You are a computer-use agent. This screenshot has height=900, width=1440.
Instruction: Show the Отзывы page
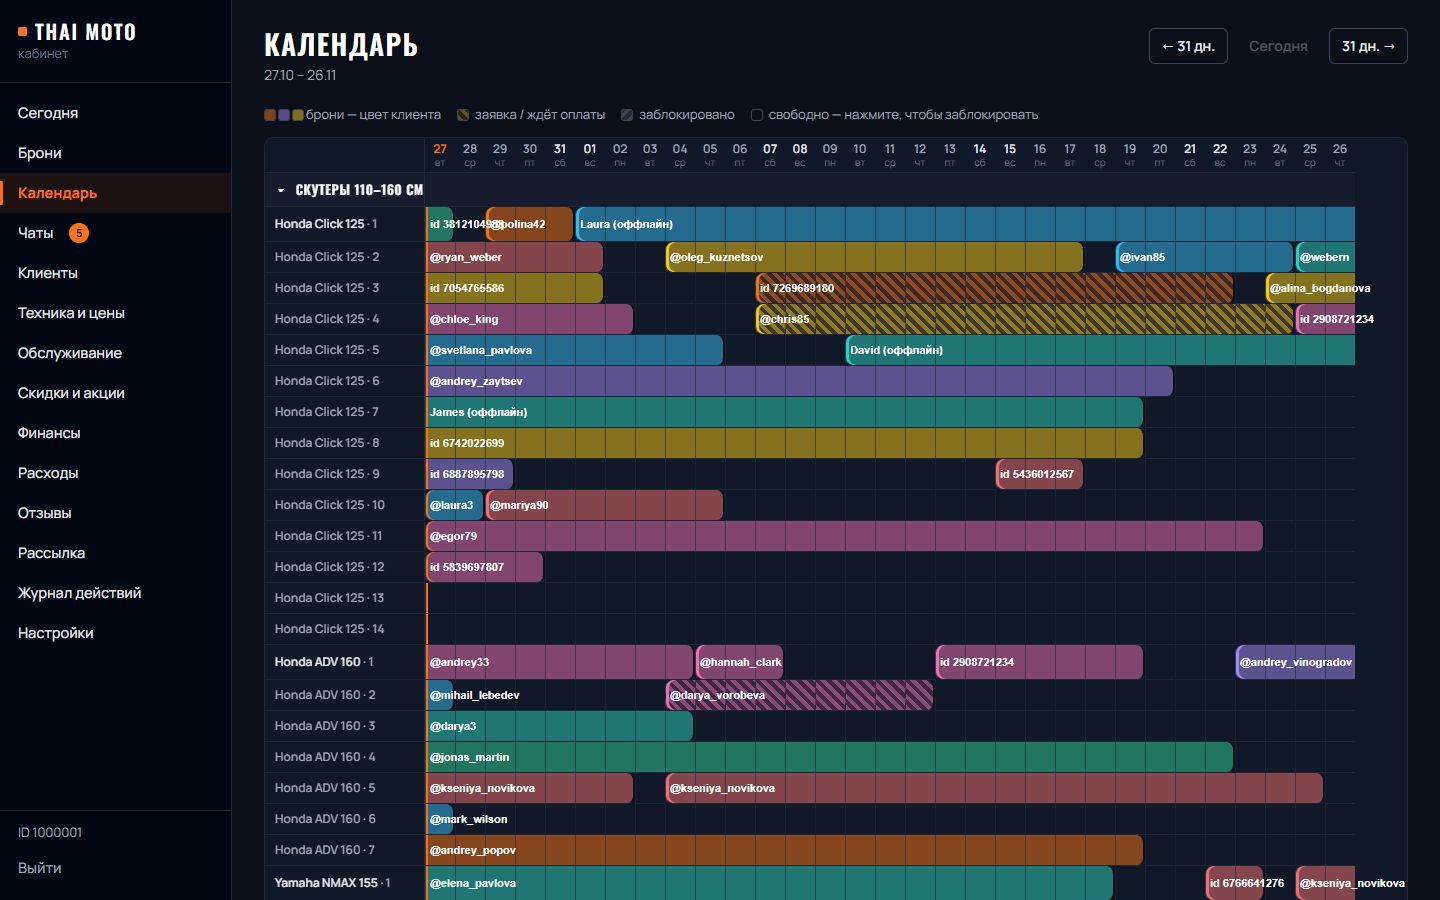pos(115,513)
